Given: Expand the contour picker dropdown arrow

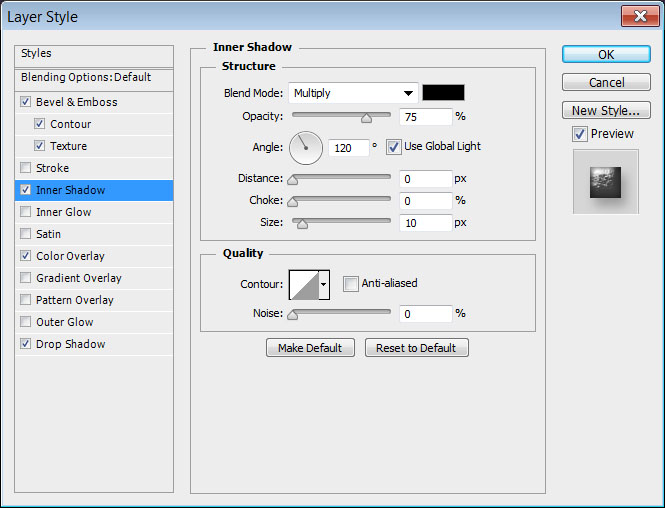Looking at the screenshot, I should click(324, 285).
